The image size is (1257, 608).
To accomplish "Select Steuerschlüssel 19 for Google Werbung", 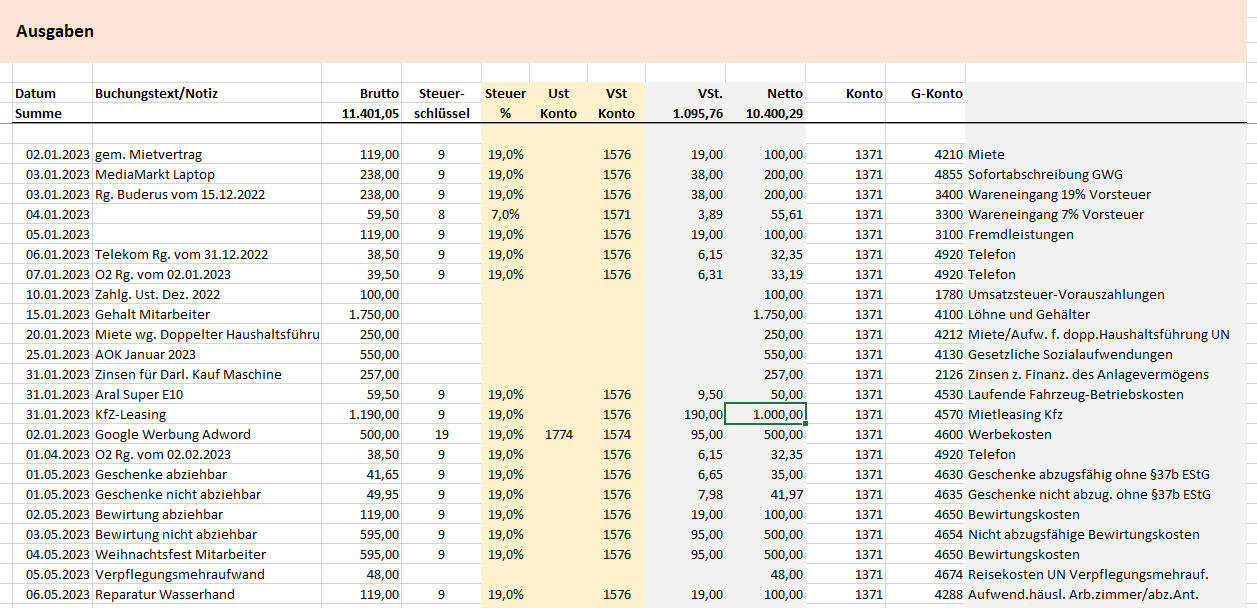I will pyautogui.click(x=441, y=434).
